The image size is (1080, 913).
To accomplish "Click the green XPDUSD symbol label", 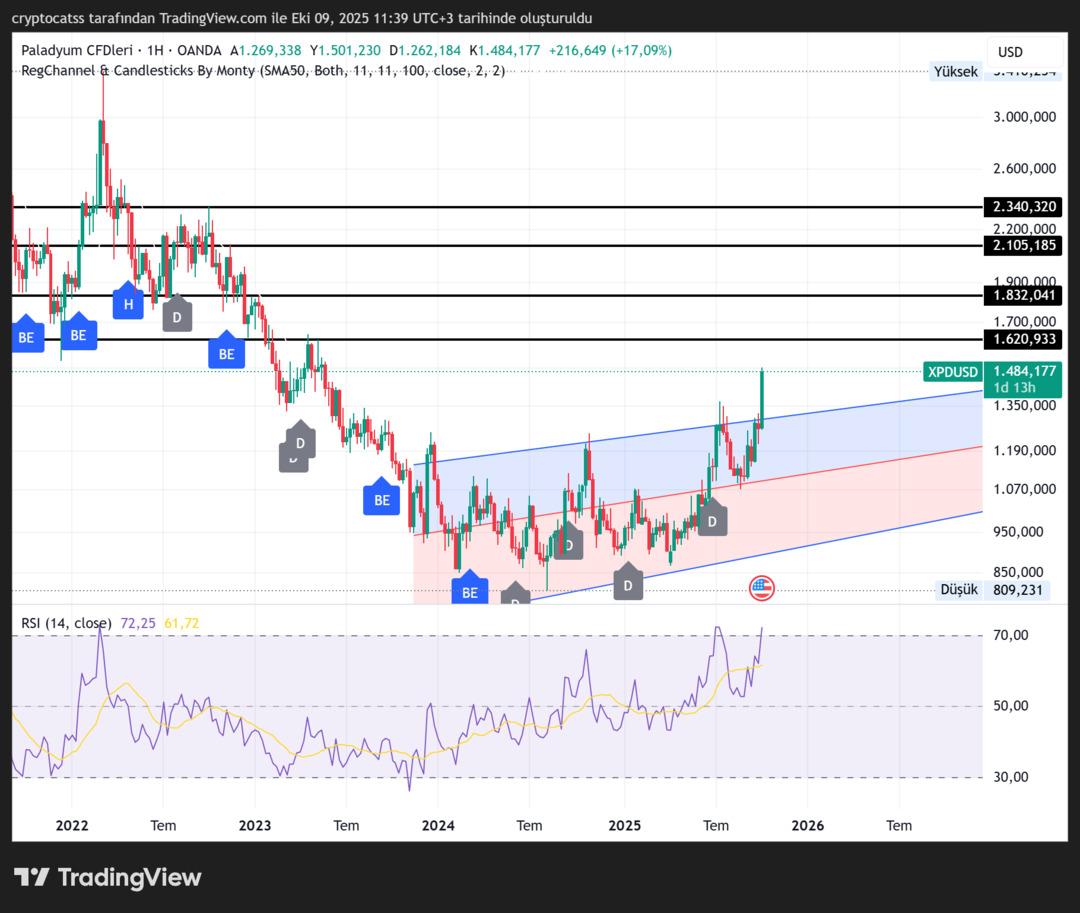I will (x=952, y=372).
